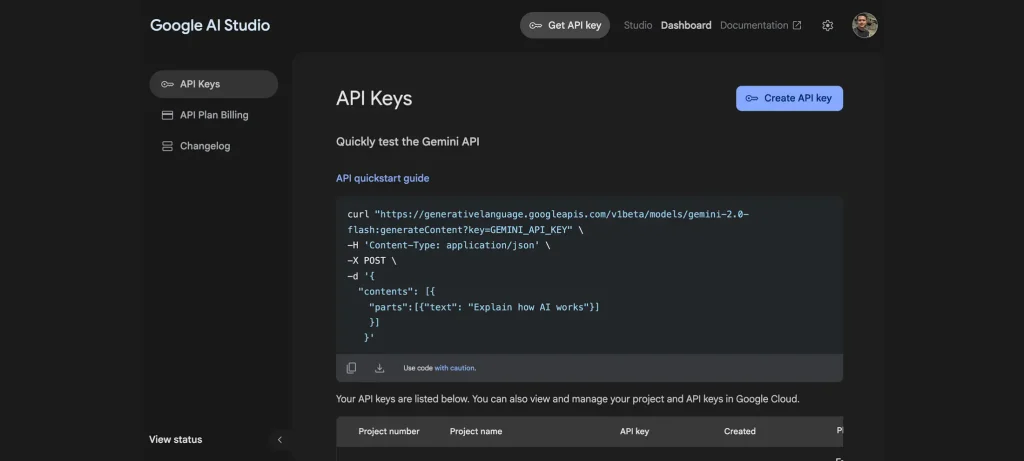
Task: Click the Project name column header
Action: point(476,431)
